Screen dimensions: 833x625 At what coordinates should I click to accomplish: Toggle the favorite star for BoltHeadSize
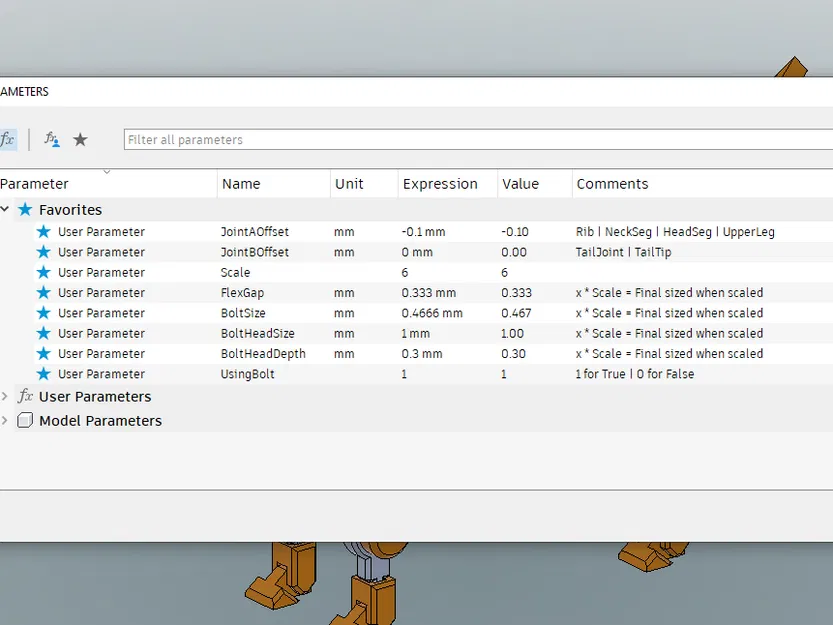(44, 333)
